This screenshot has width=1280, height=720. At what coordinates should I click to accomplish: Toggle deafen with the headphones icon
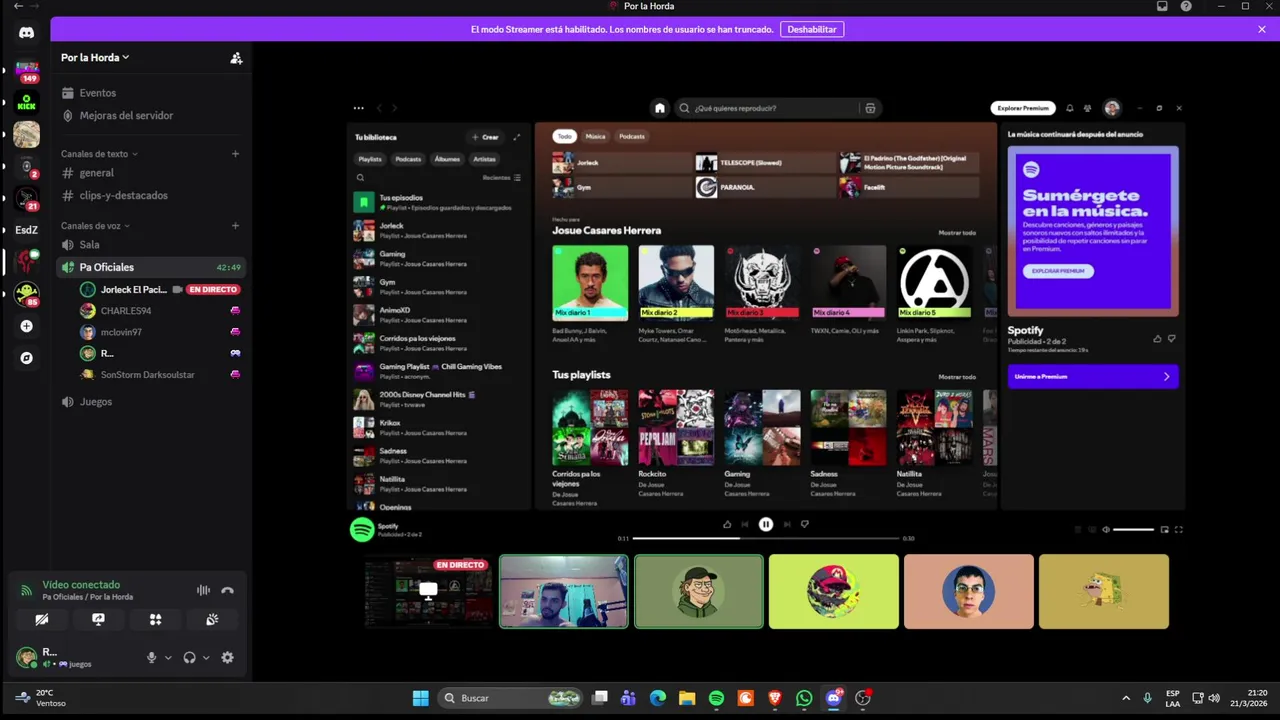click(x=189, y=657)
